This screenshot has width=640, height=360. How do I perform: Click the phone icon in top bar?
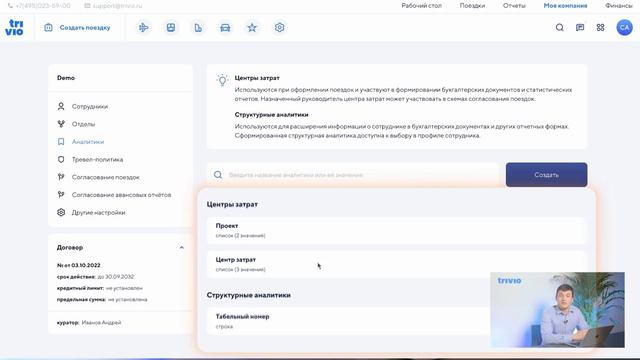pos(10,6)
